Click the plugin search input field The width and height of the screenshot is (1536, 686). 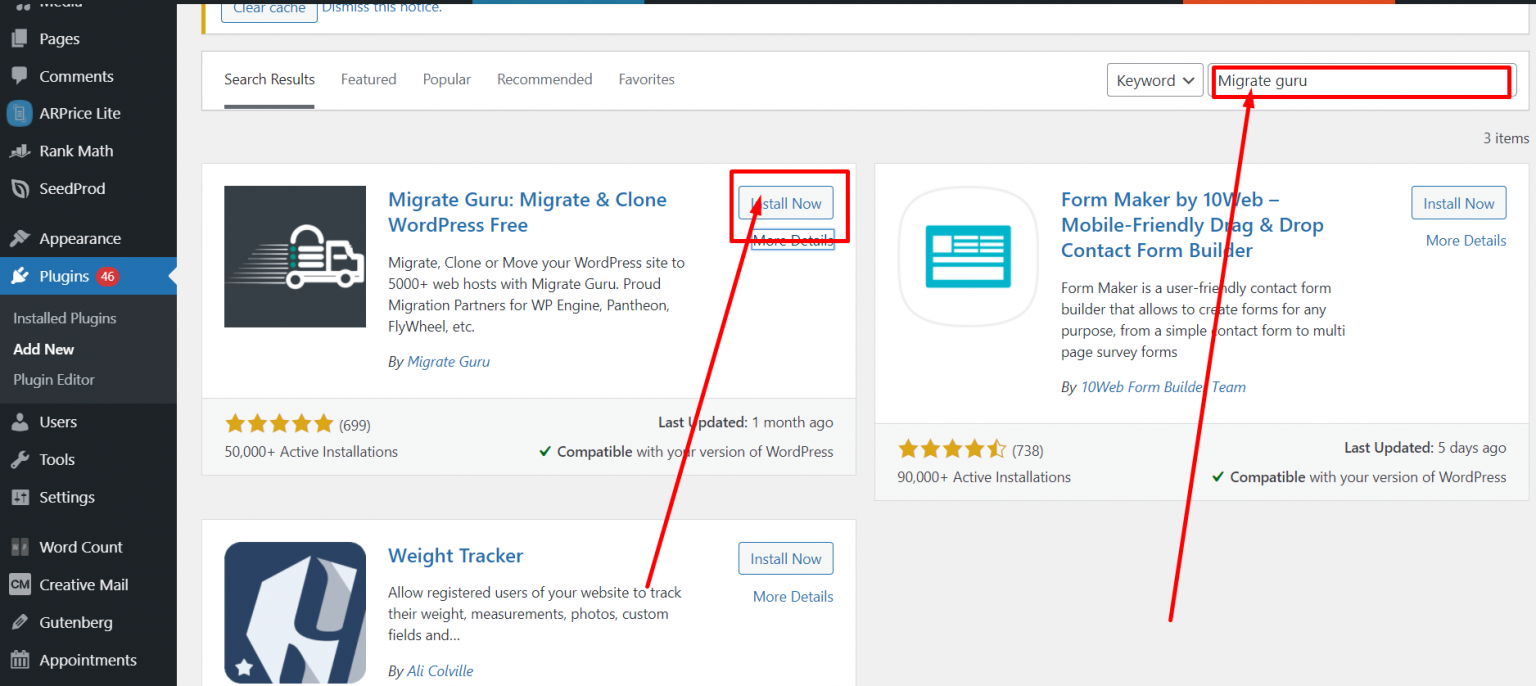pos(1360,82)
